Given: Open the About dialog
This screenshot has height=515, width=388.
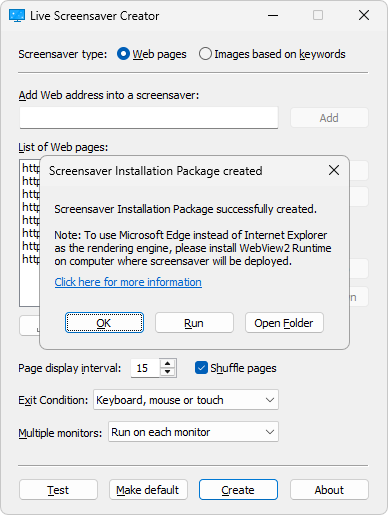Looking at the screenshot, I should coord(329,490).
